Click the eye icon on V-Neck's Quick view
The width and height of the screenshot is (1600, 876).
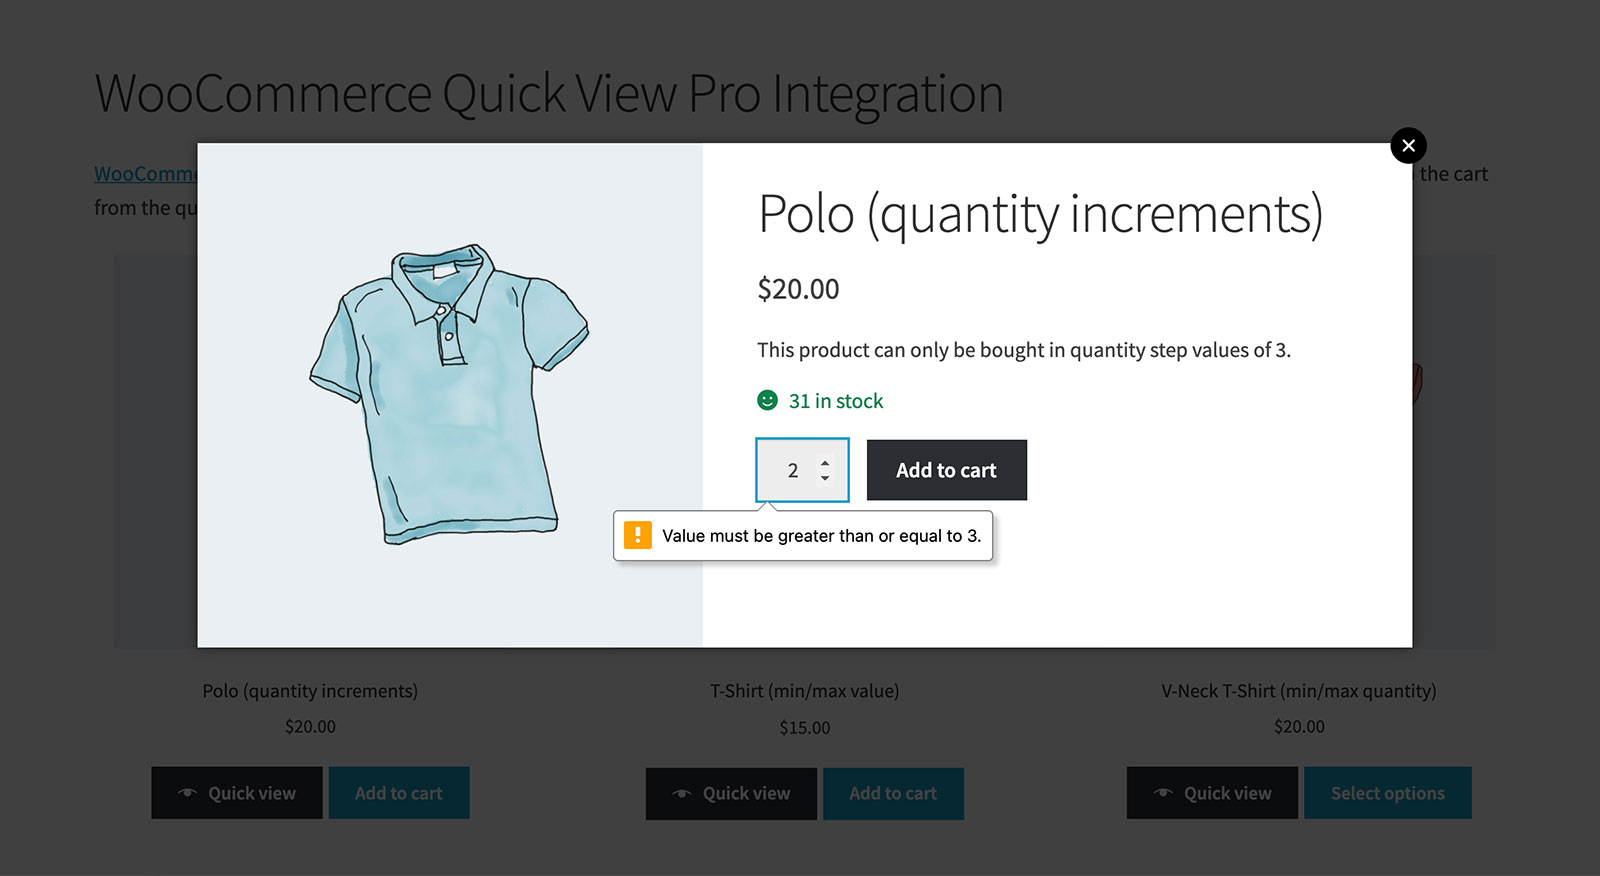(1162, 793)
